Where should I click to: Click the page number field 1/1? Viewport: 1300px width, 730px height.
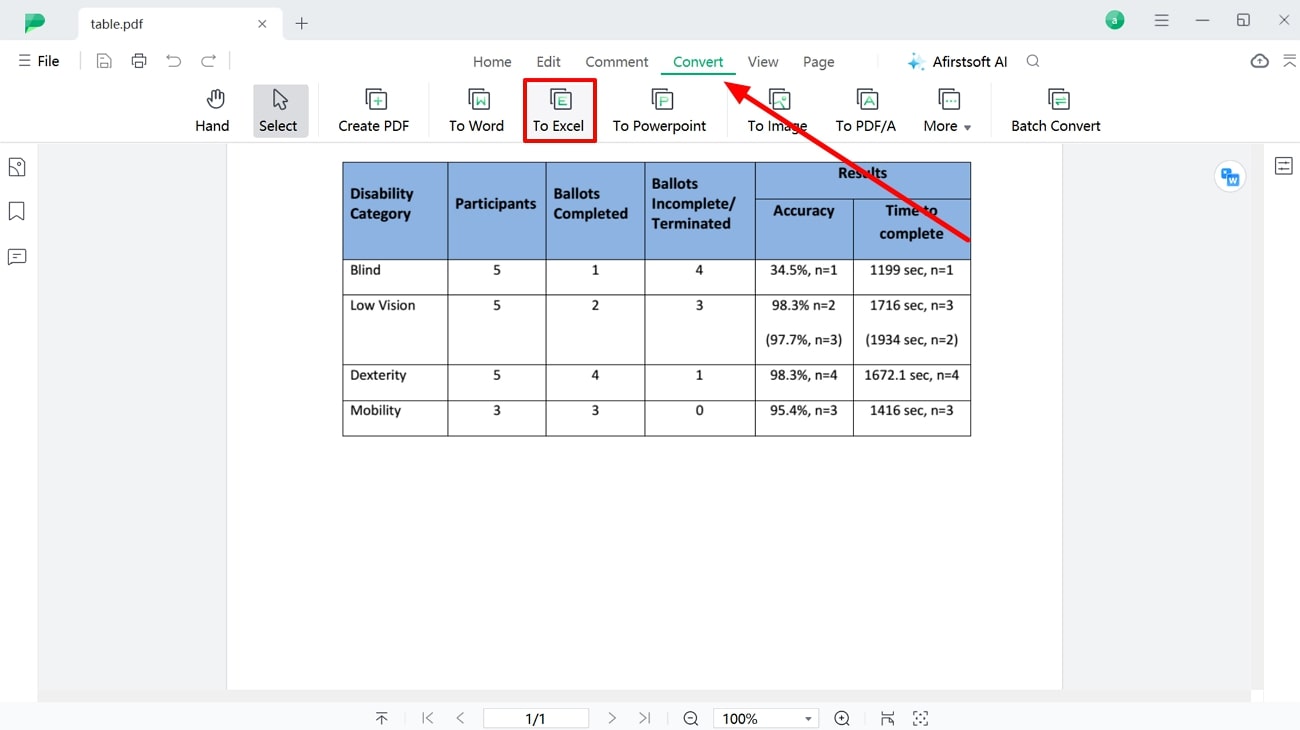click(x=536, y=718)
